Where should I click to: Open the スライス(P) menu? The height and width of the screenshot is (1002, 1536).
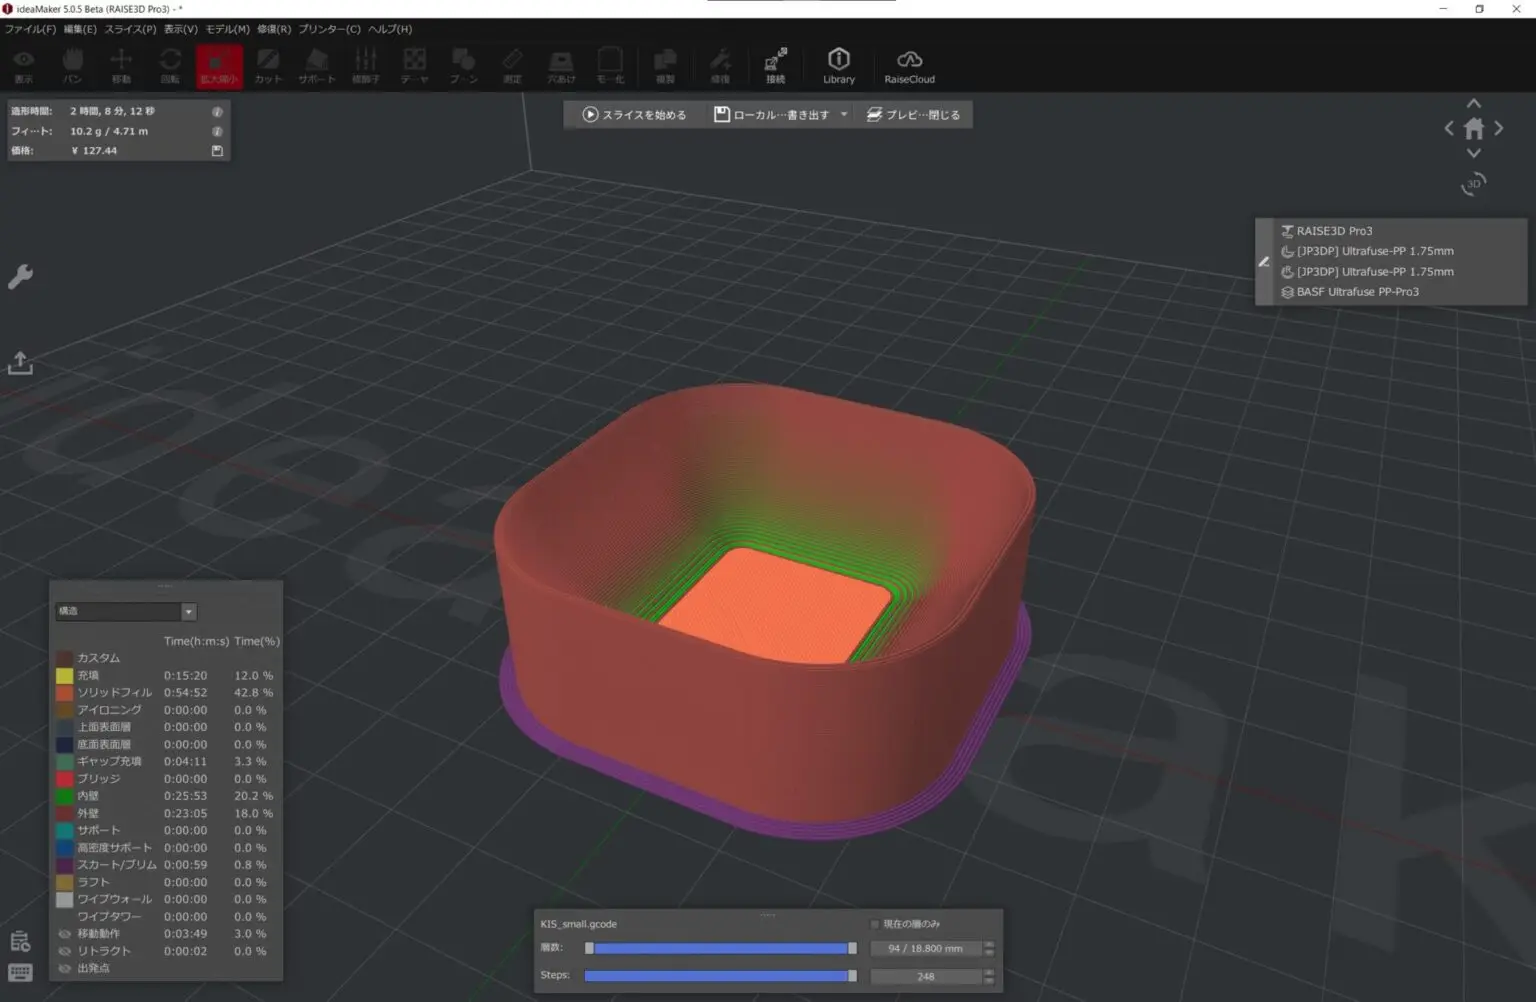[130, 29]
